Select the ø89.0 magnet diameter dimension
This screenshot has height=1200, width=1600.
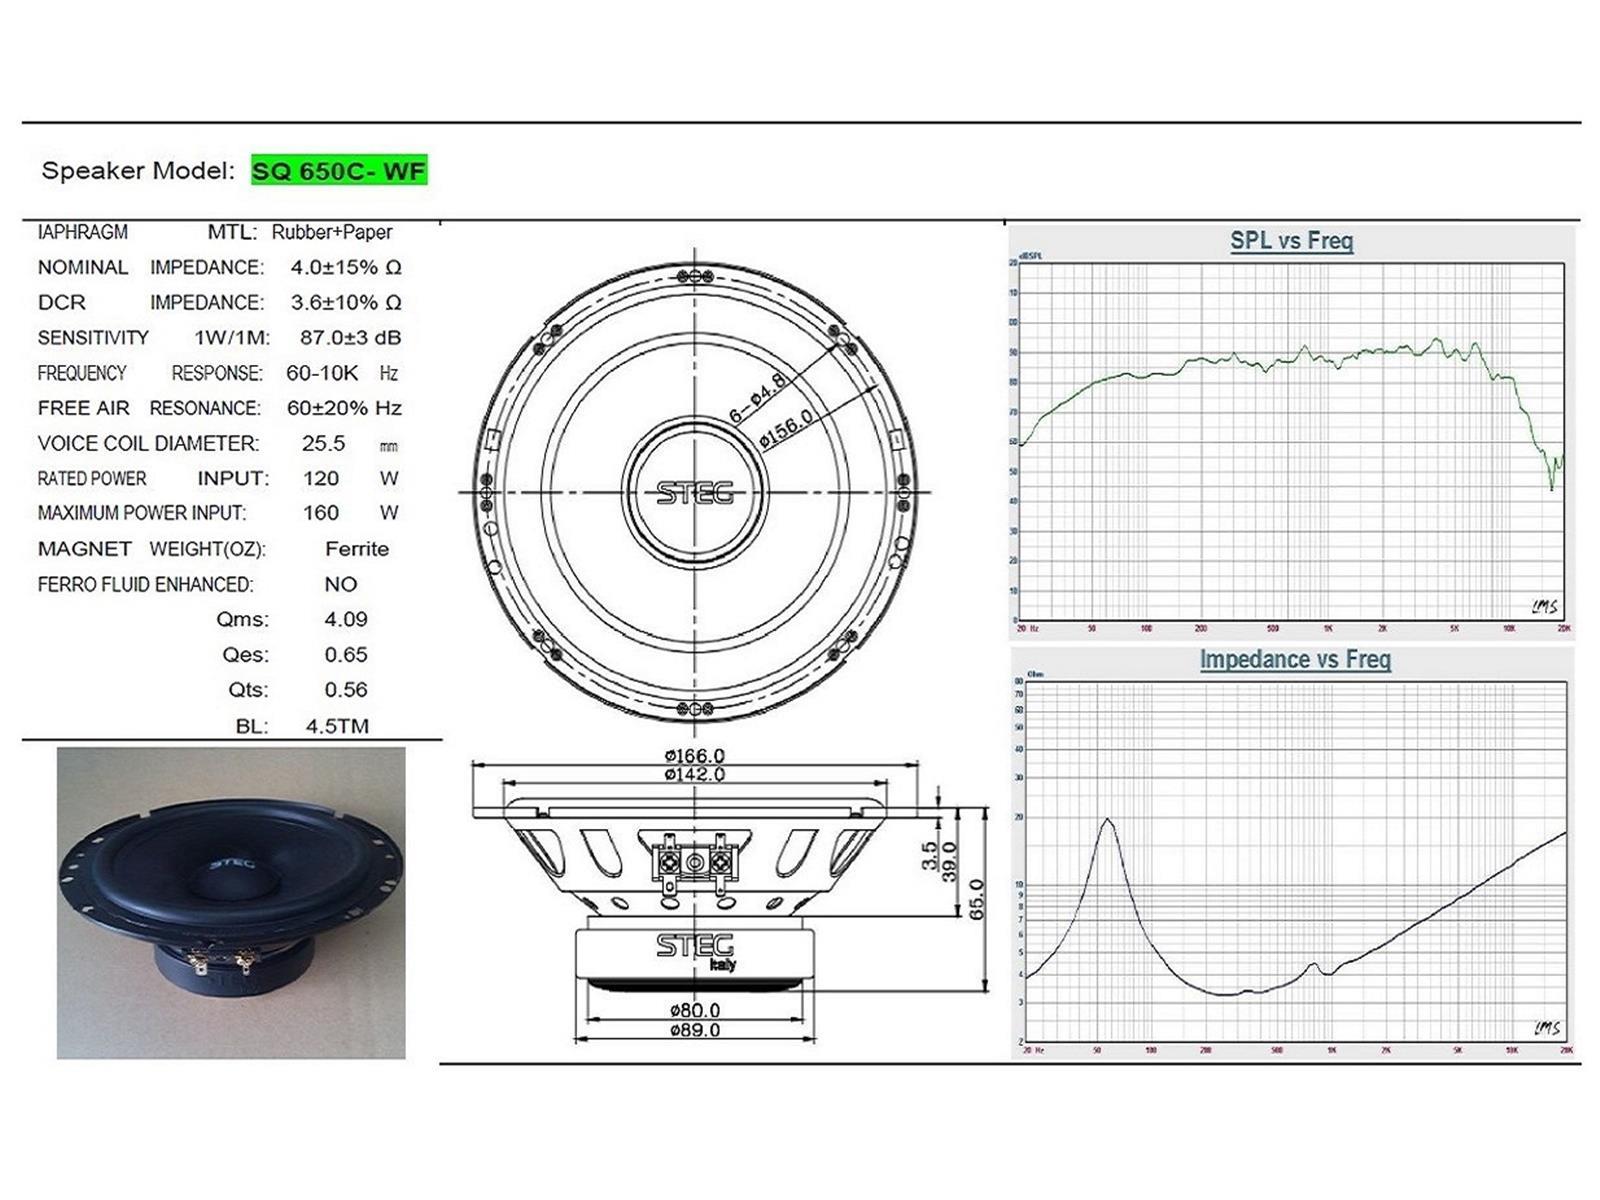(x=695, y=1030)
